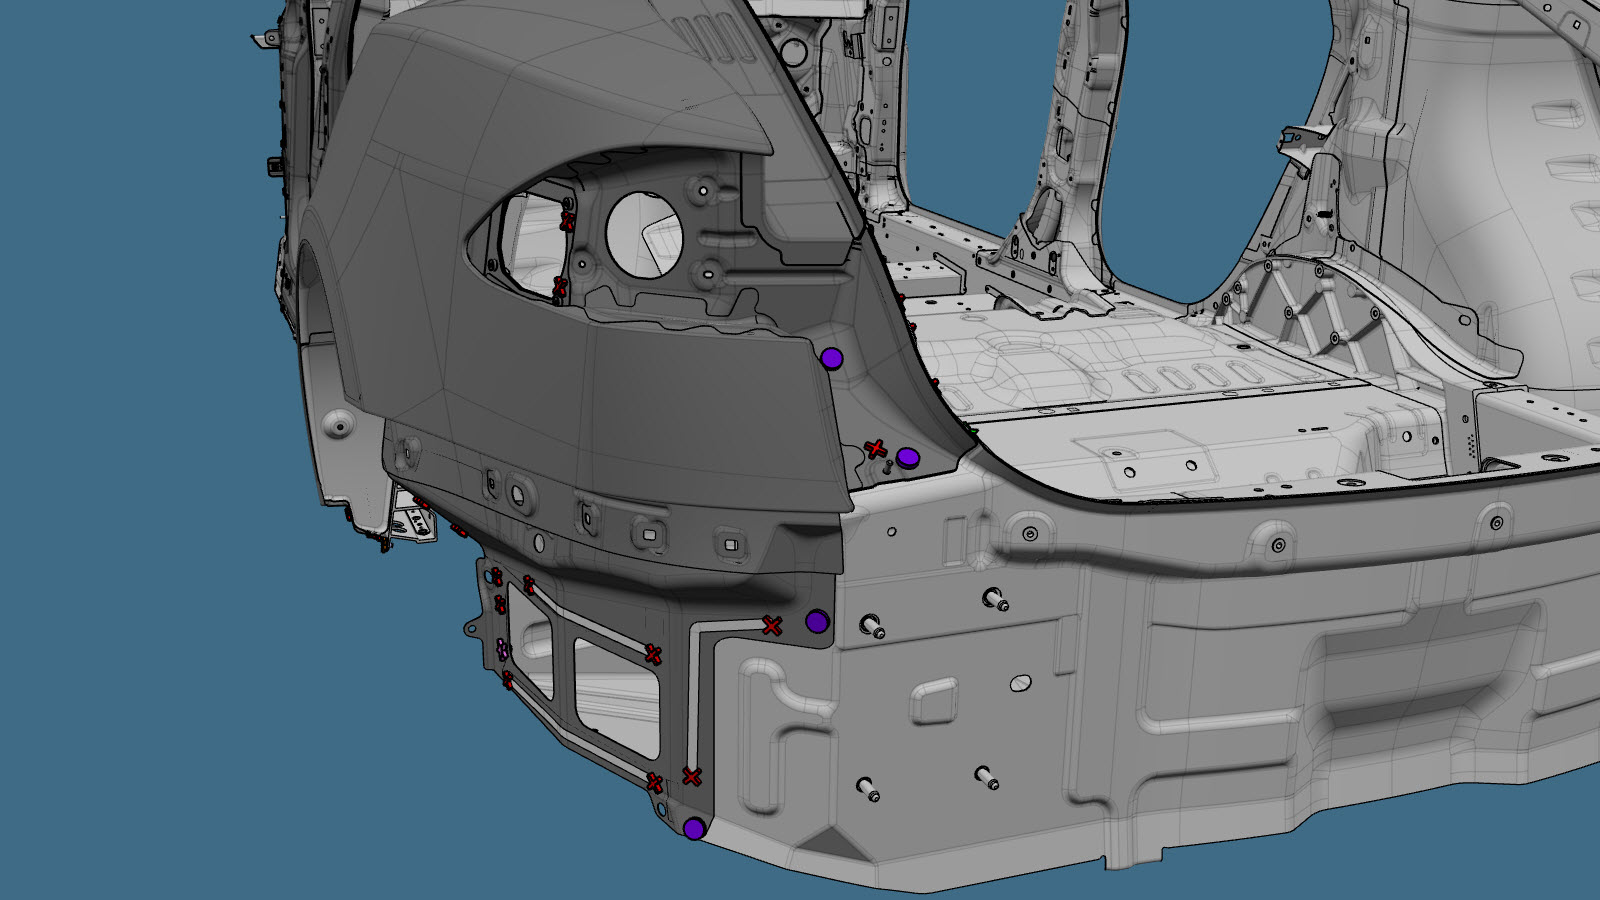The image size is (1600, 900).
Task: Pick purple dot right of L-channel's red X
Action: (817, 622)
